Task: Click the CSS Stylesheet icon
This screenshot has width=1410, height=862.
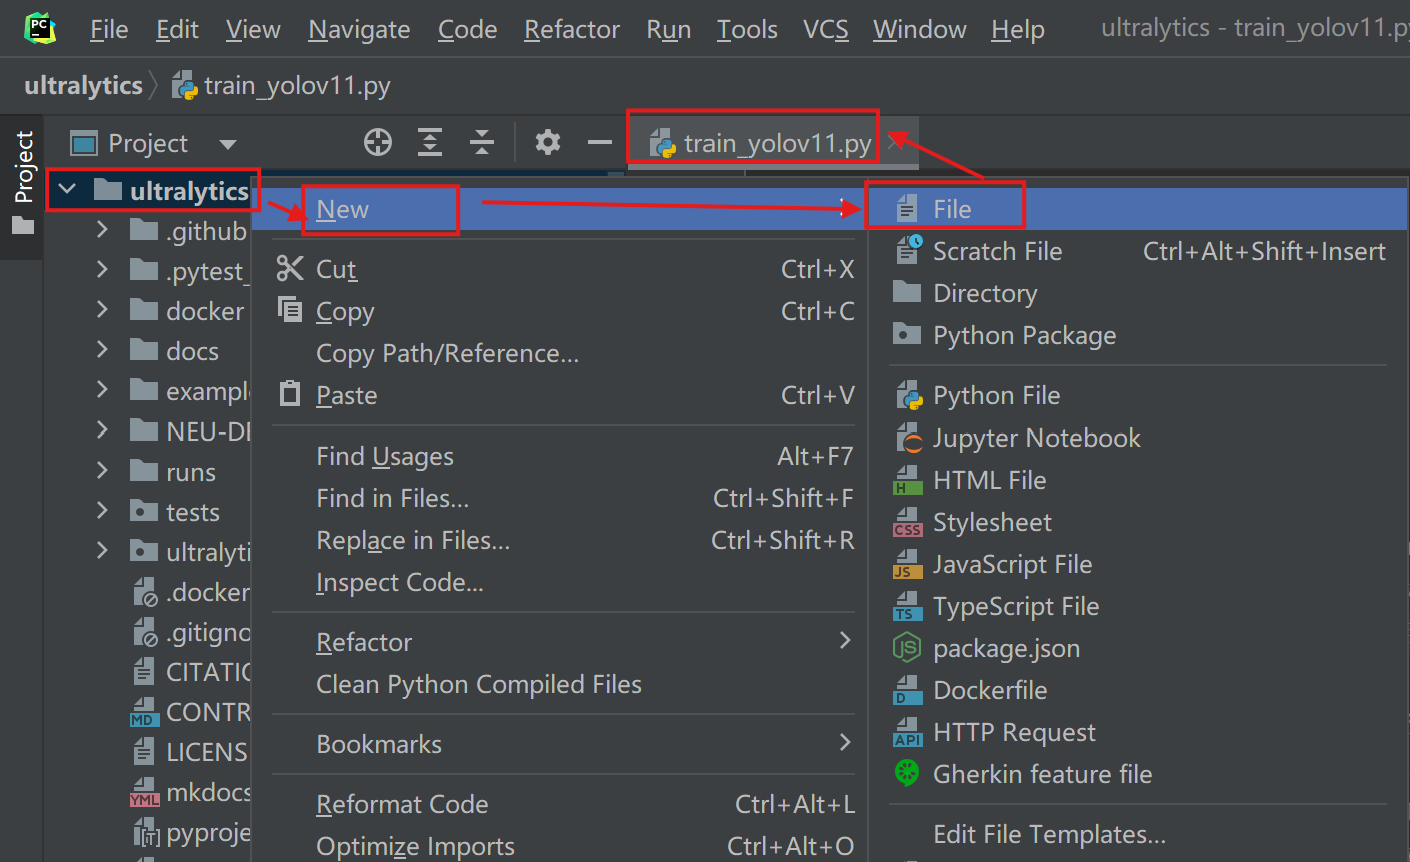Action: coord(908,522)
